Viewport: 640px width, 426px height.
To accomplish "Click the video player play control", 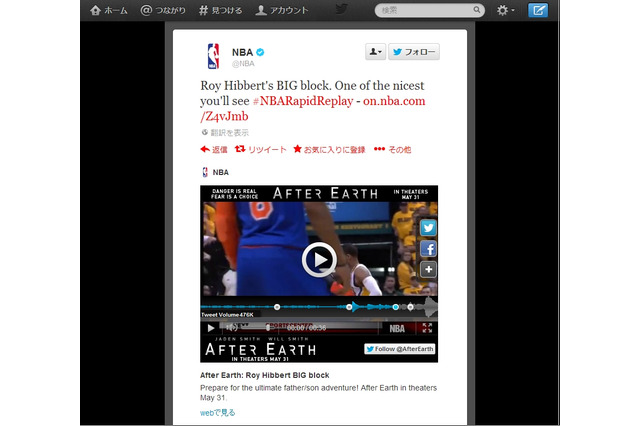I will point(211,328).
